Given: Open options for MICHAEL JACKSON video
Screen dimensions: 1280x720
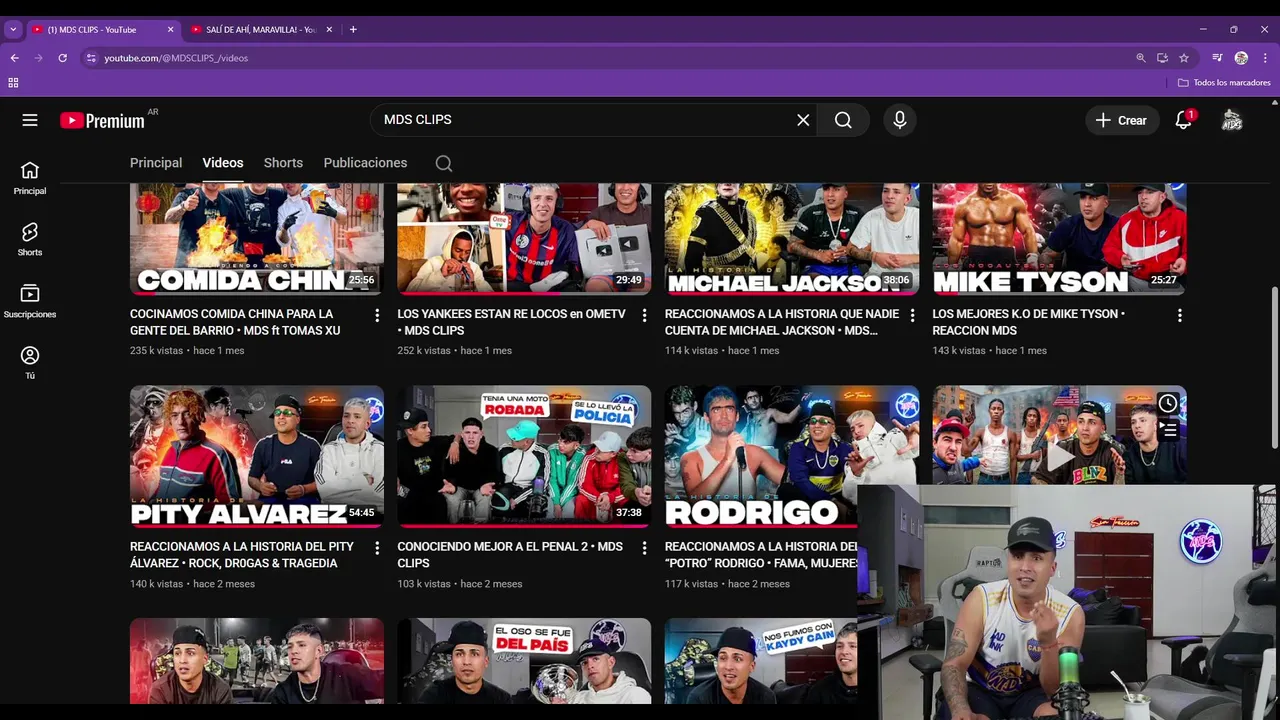Looking at the screenshot, I should click(x=912, y=315).
